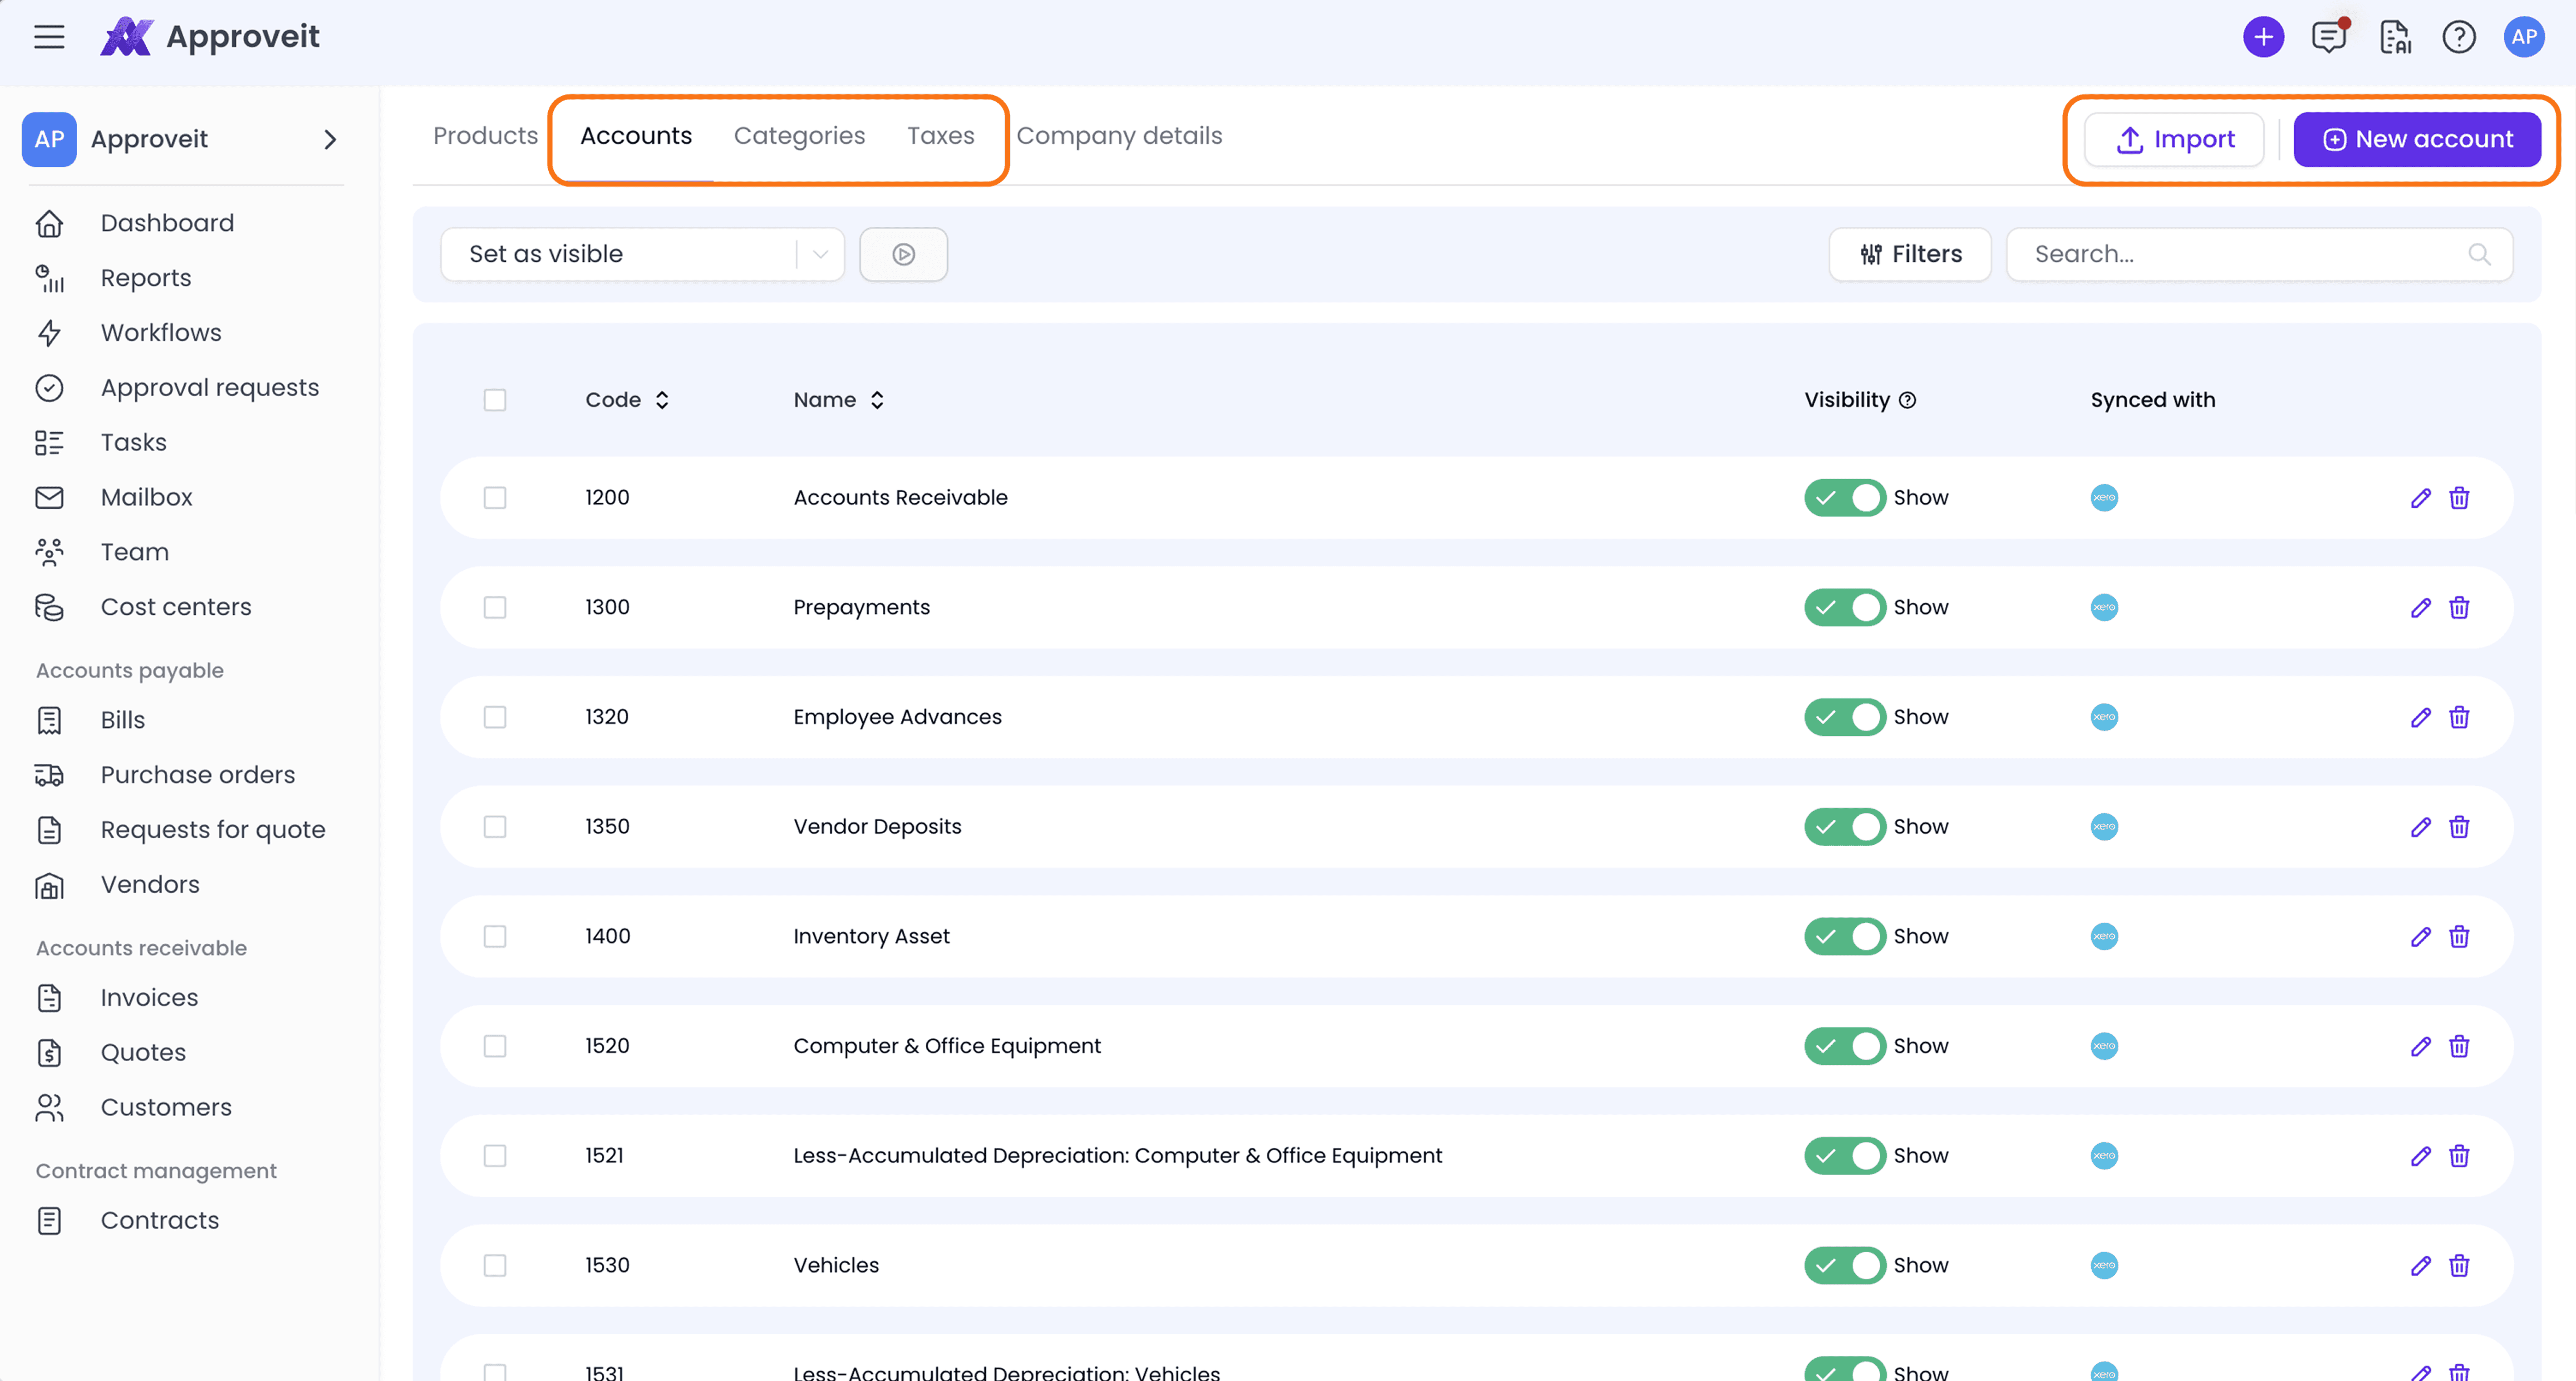Image resolution: width=2576 pixels, height=1381 pixels.
Task: Go to Dashboard in sidebar
Action: click(x=167, y=223)
